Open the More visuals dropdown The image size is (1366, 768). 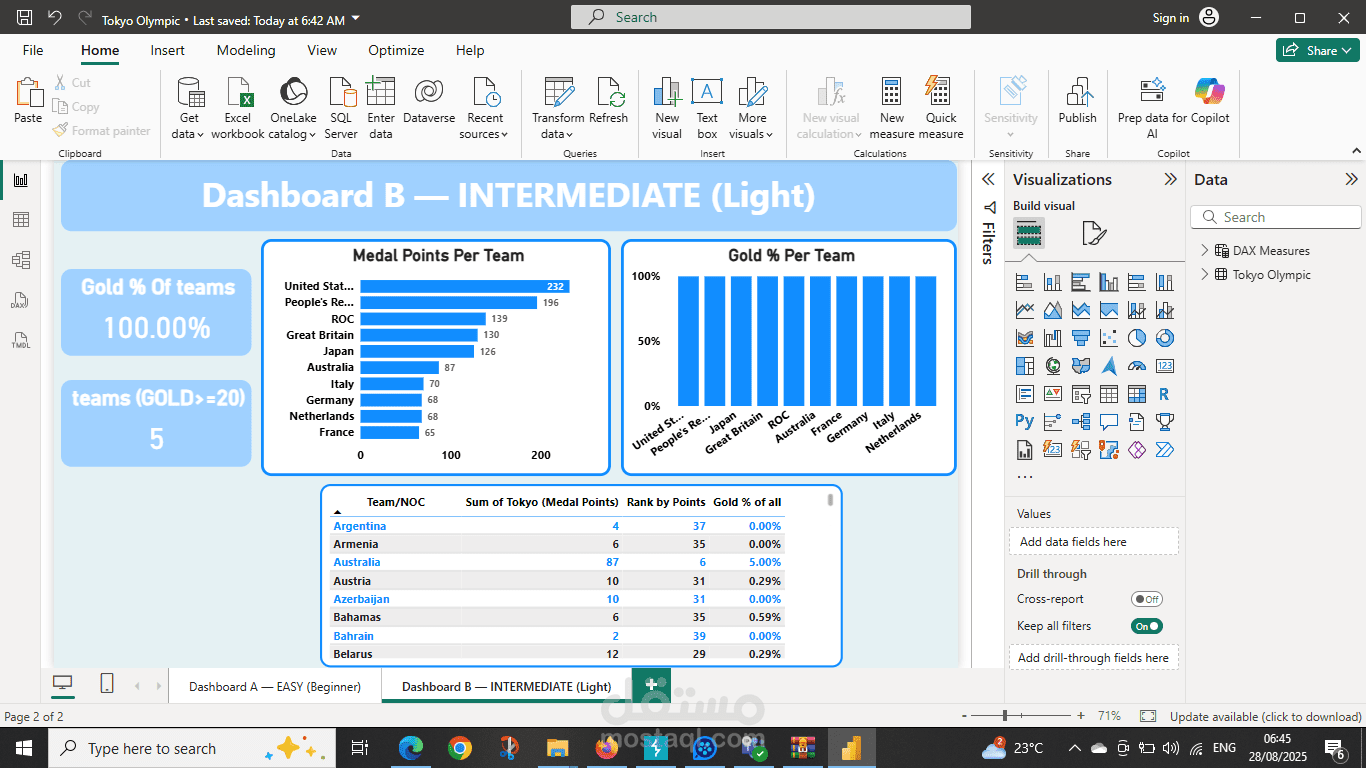(x=752, y=108)
